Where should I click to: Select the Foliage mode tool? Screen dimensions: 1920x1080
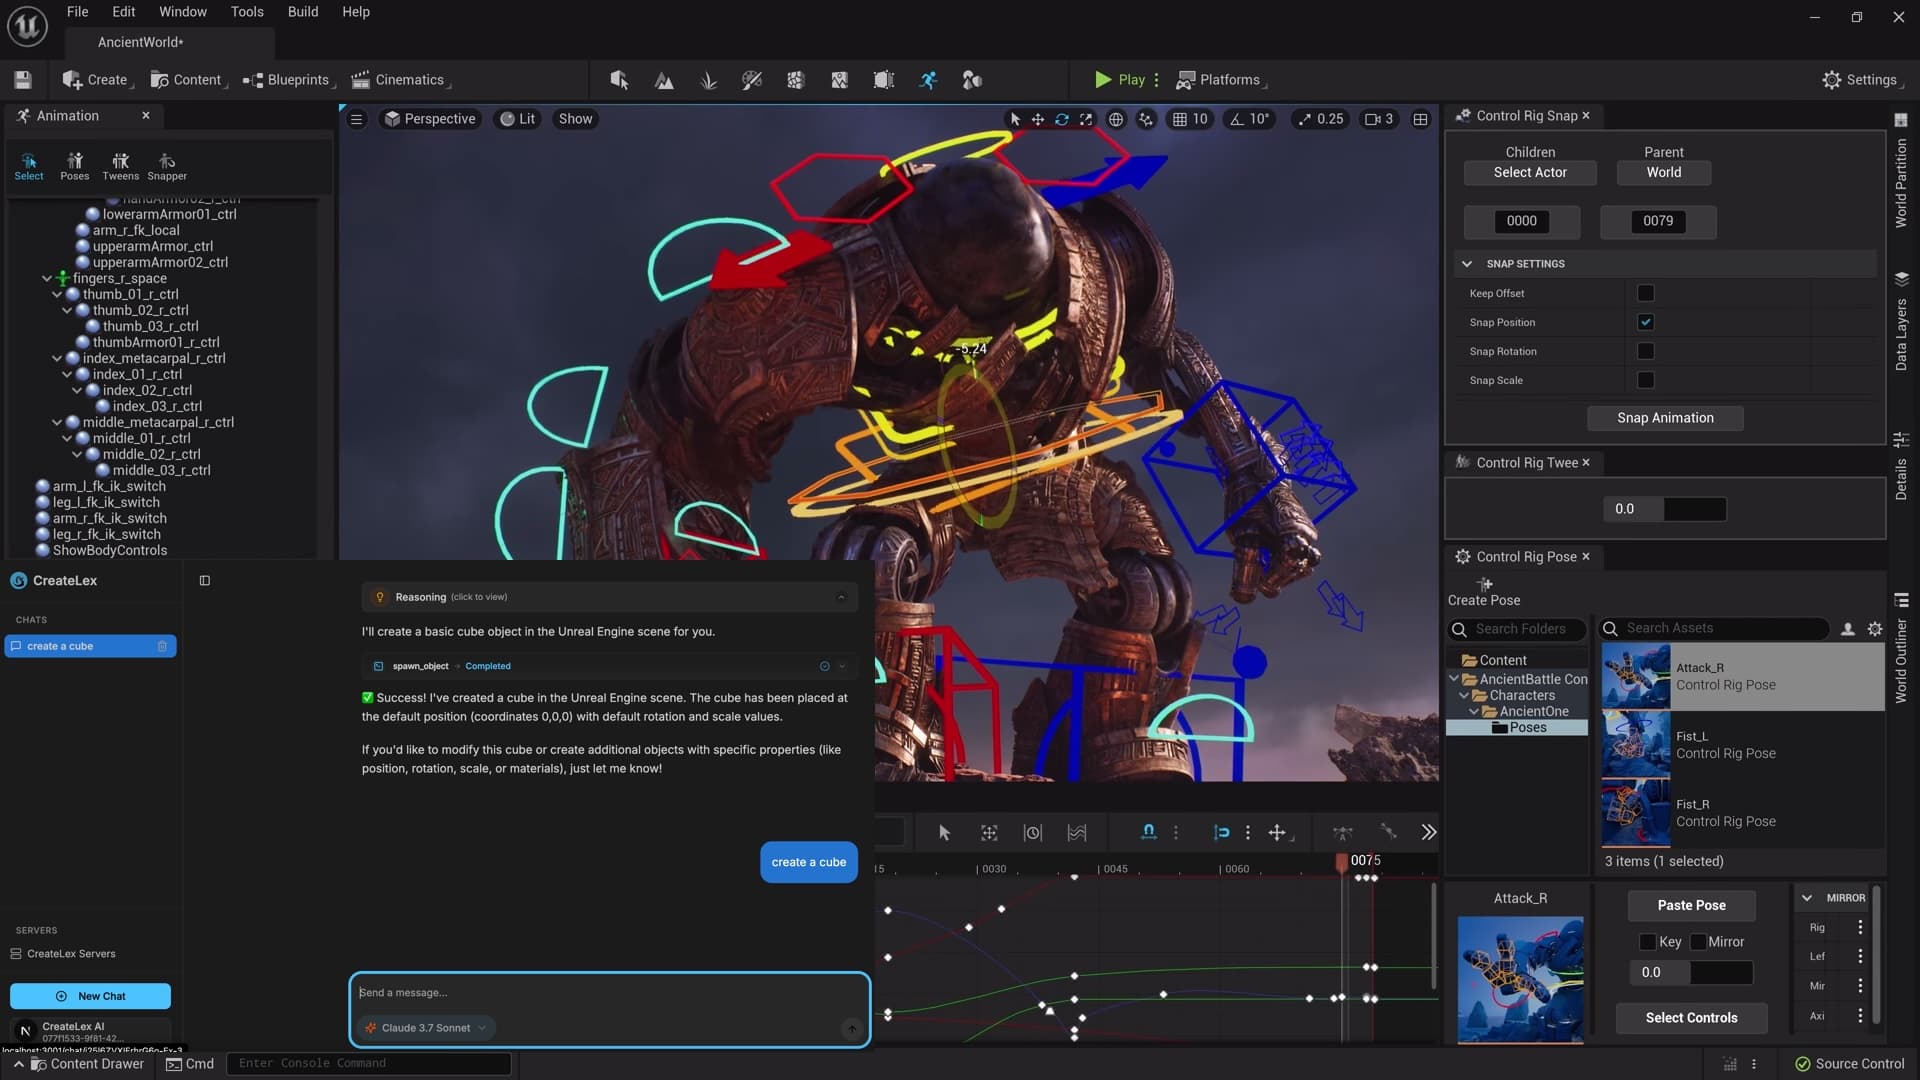click(708, 79)
